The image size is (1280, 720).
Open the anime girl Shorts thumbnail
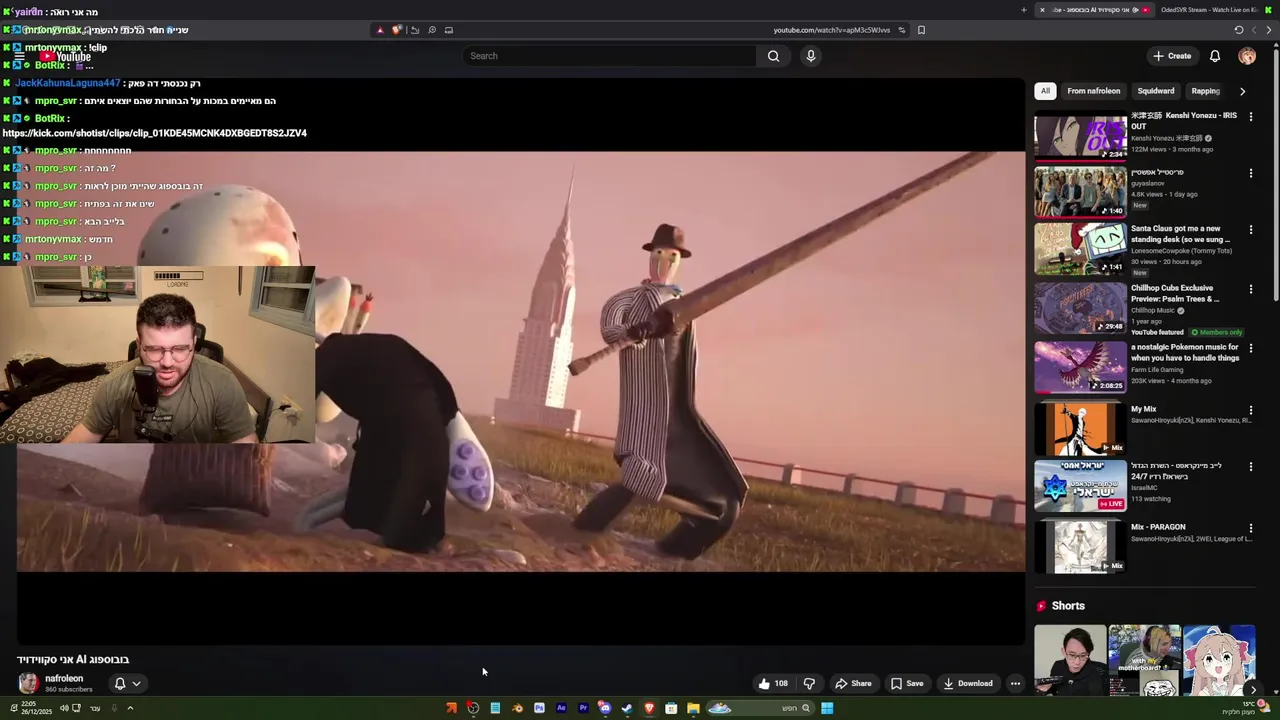(x=1219, y=660)
